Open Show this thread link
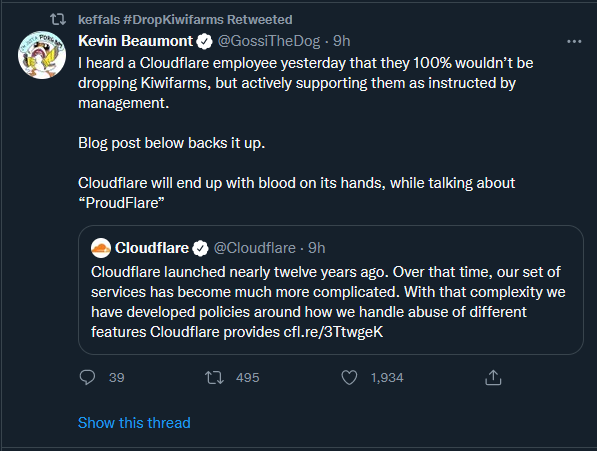 [134, 423]
